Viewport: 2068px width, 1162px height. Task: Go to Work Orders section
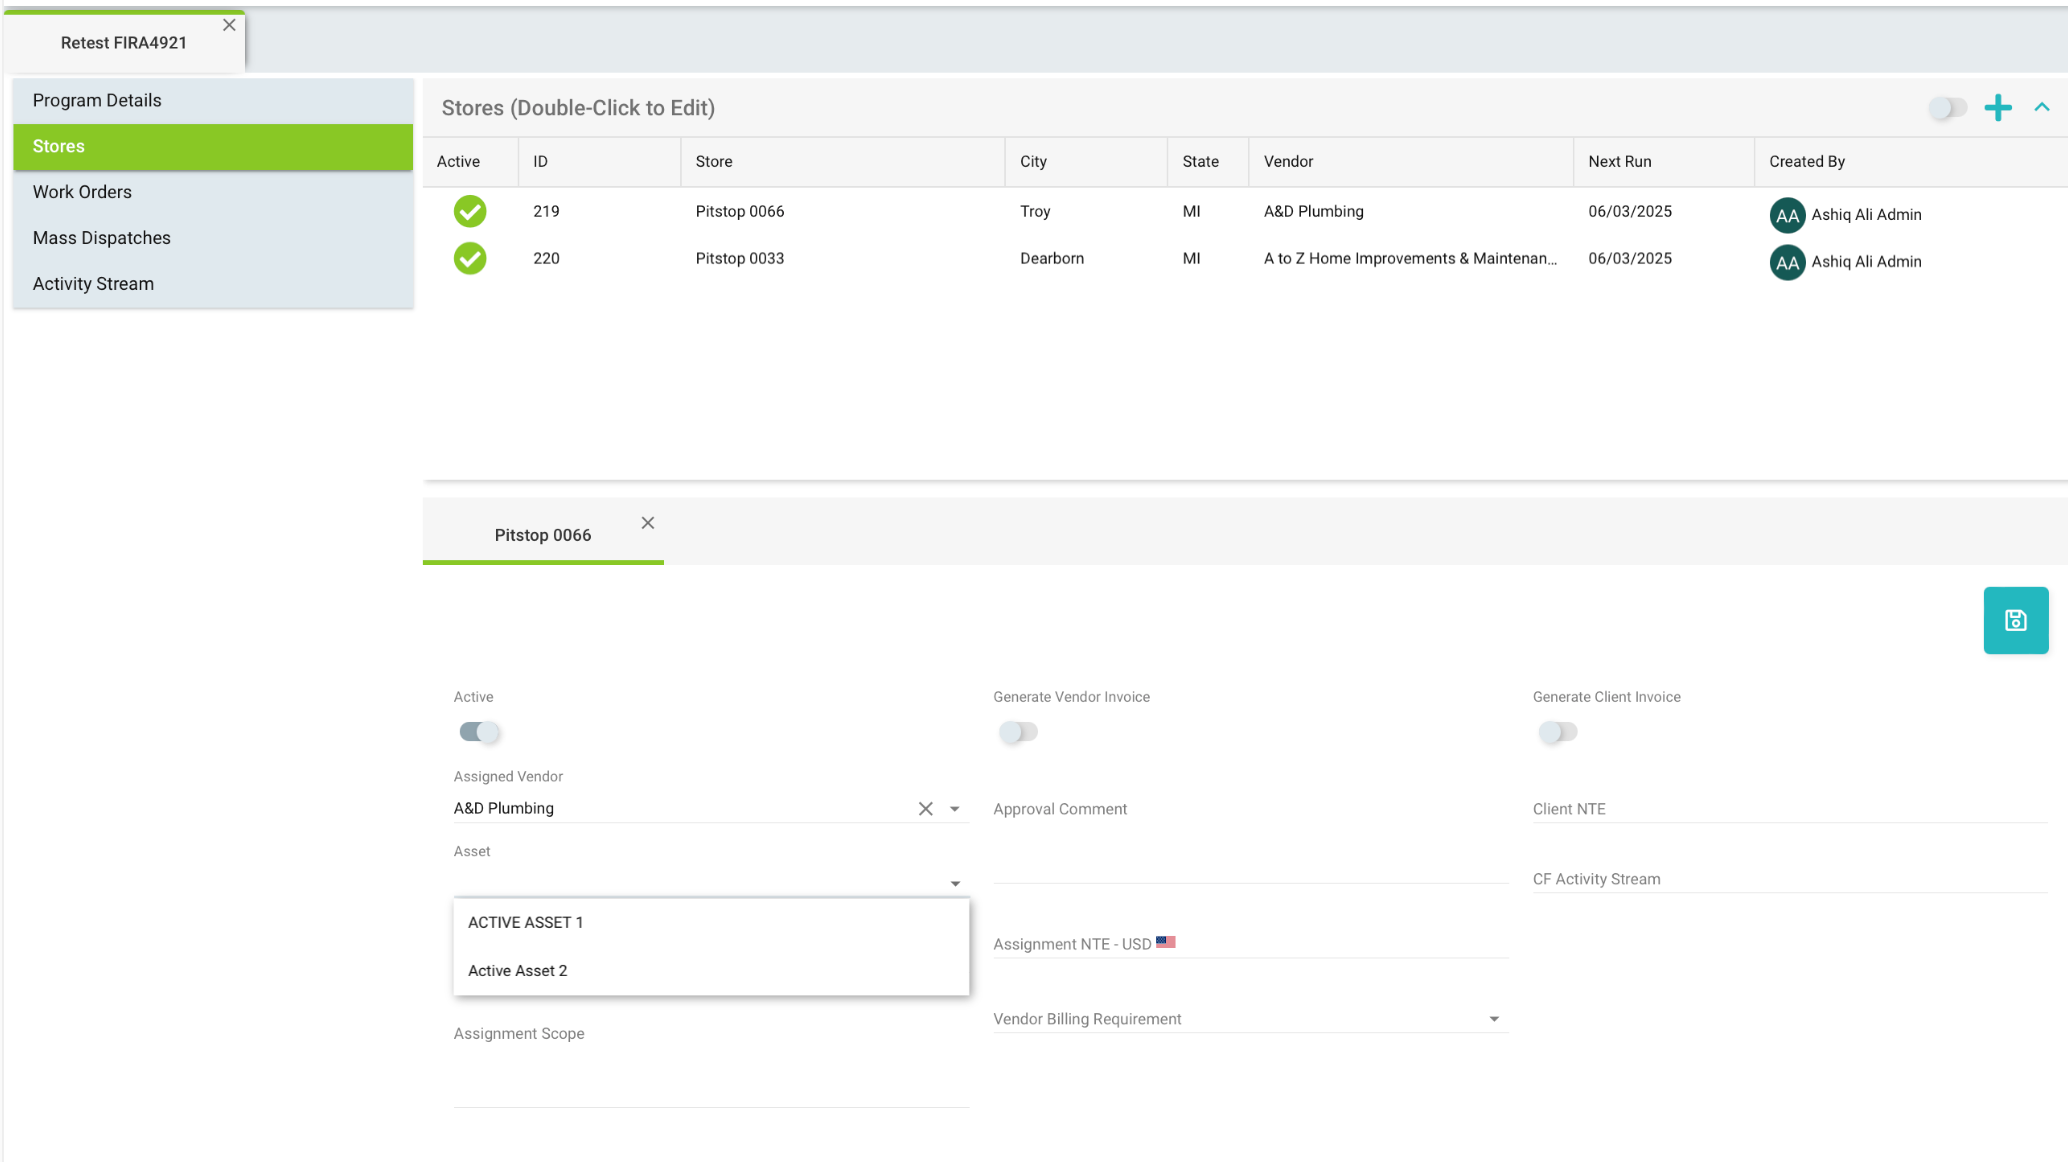coord(213,192)
